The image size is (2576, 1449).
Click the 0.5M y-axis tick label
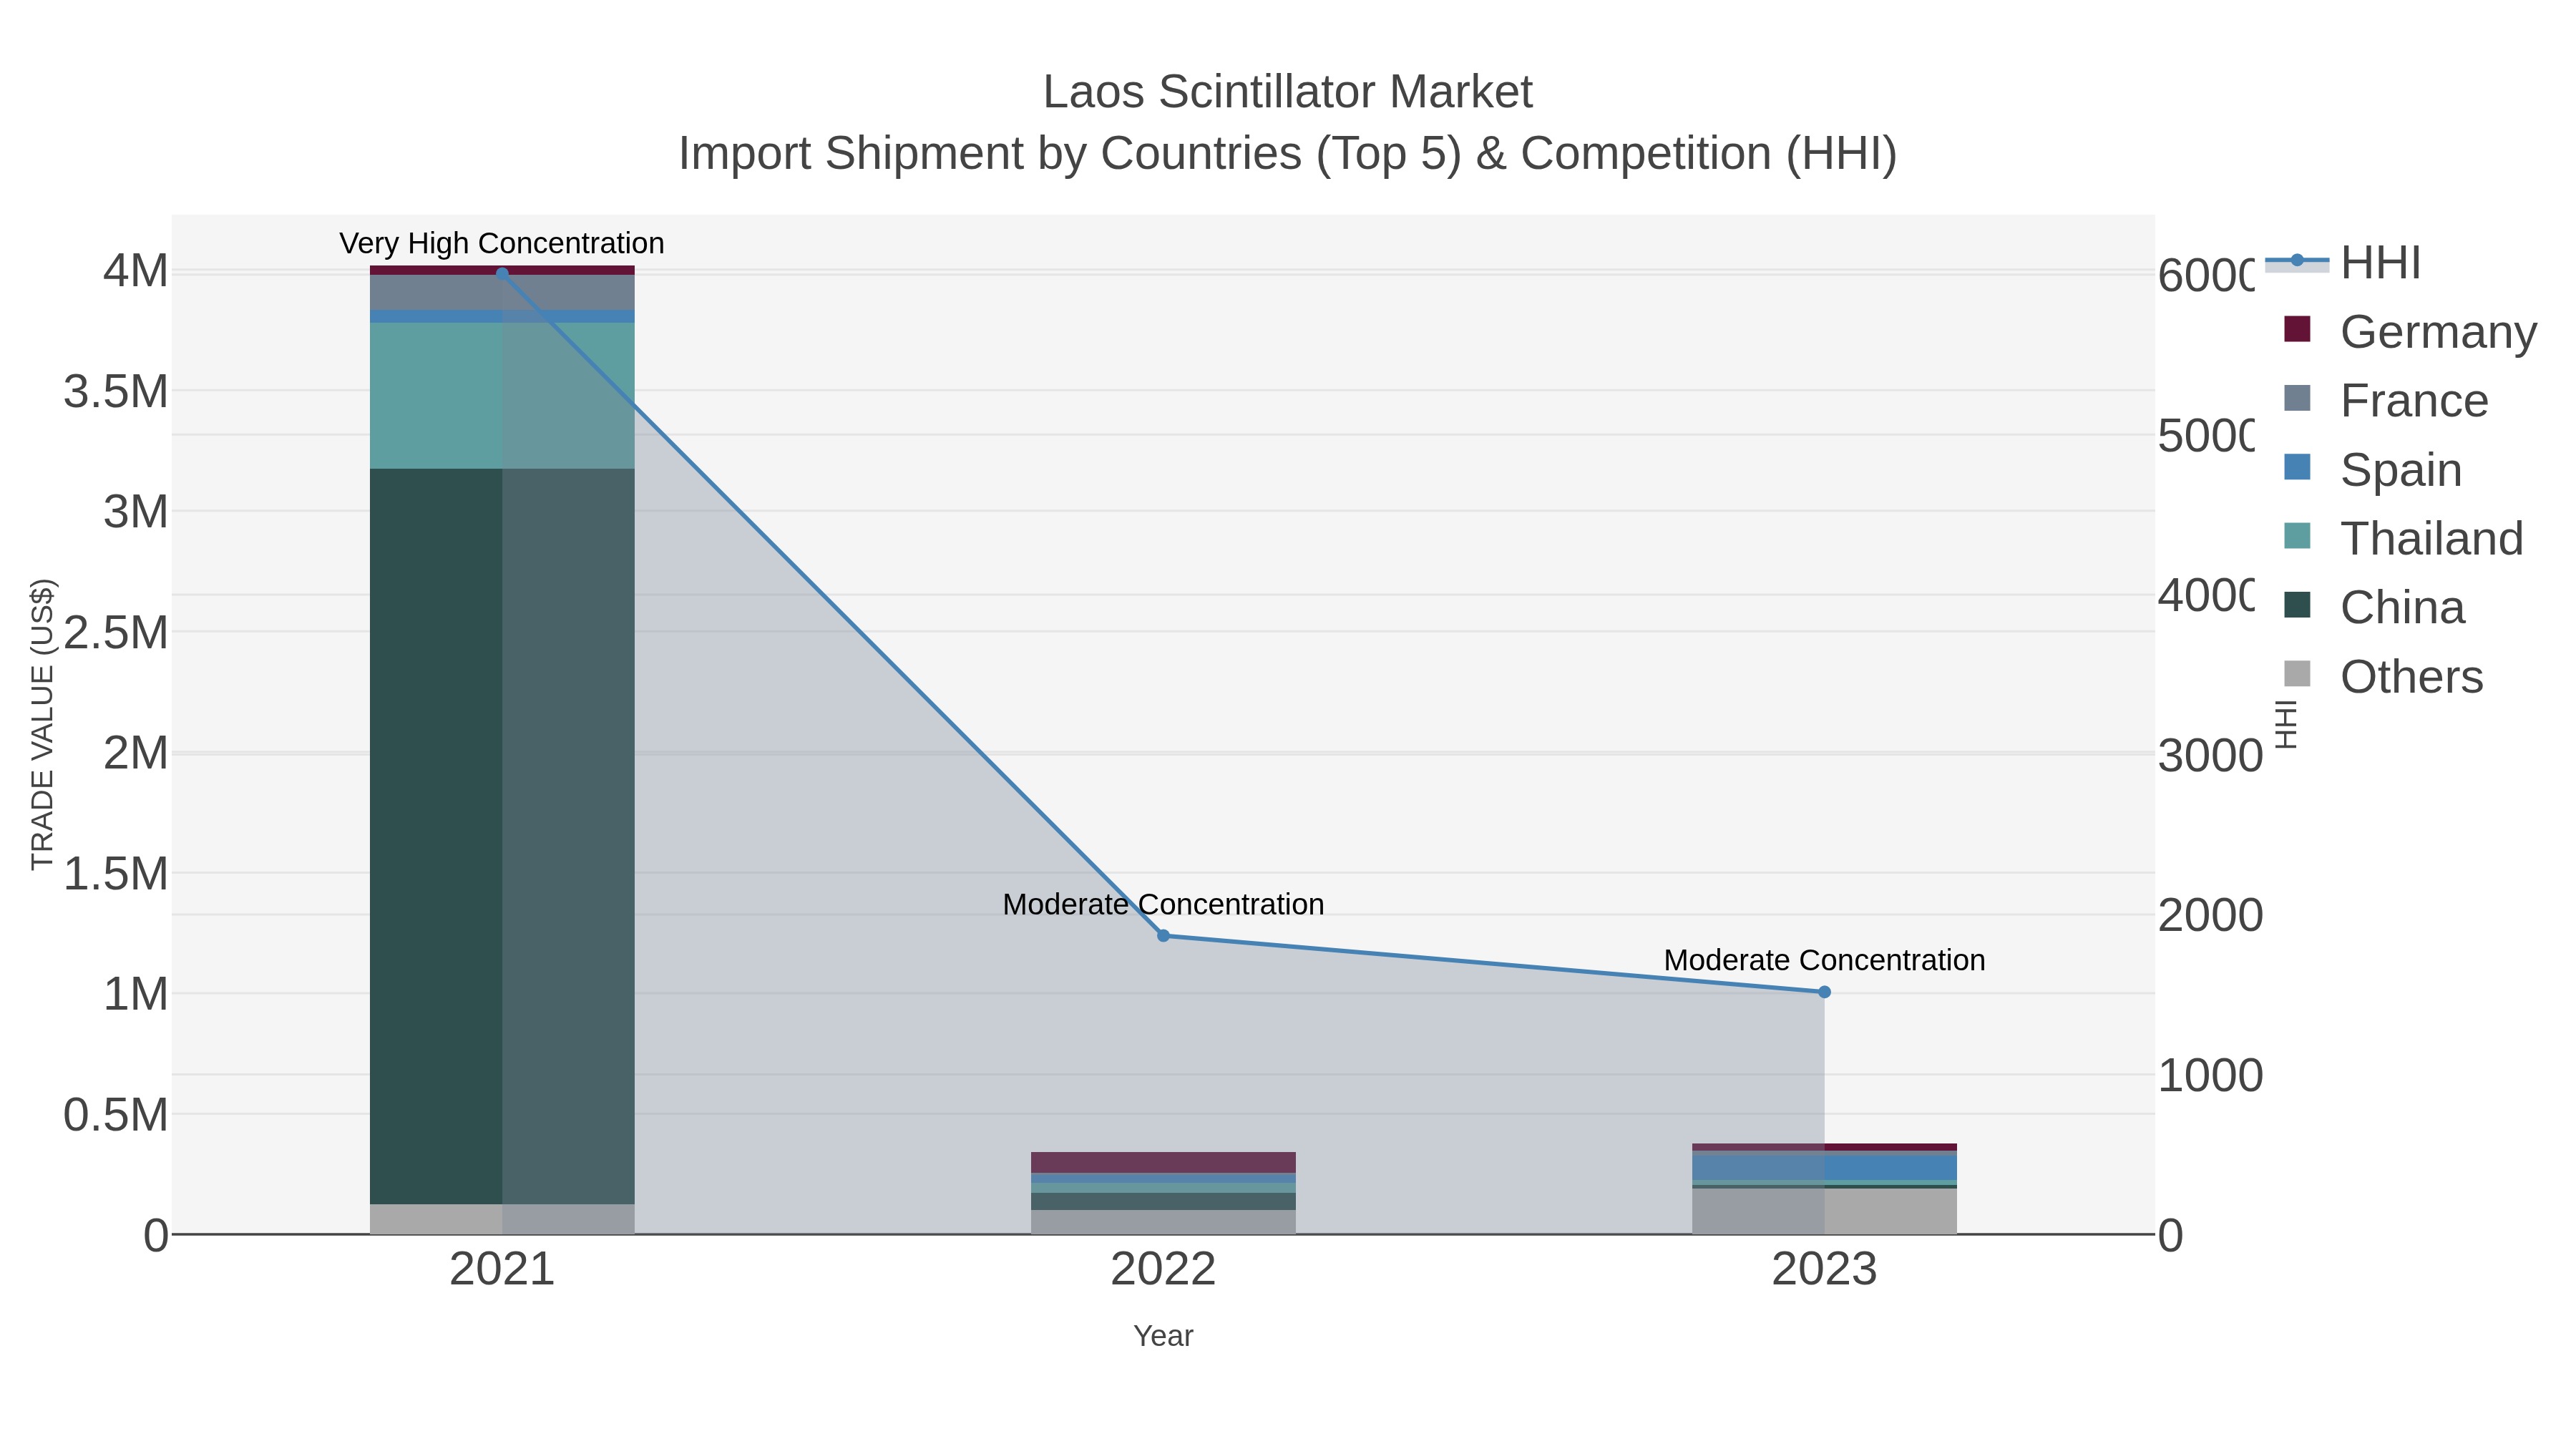click(x=116, y=1115)
